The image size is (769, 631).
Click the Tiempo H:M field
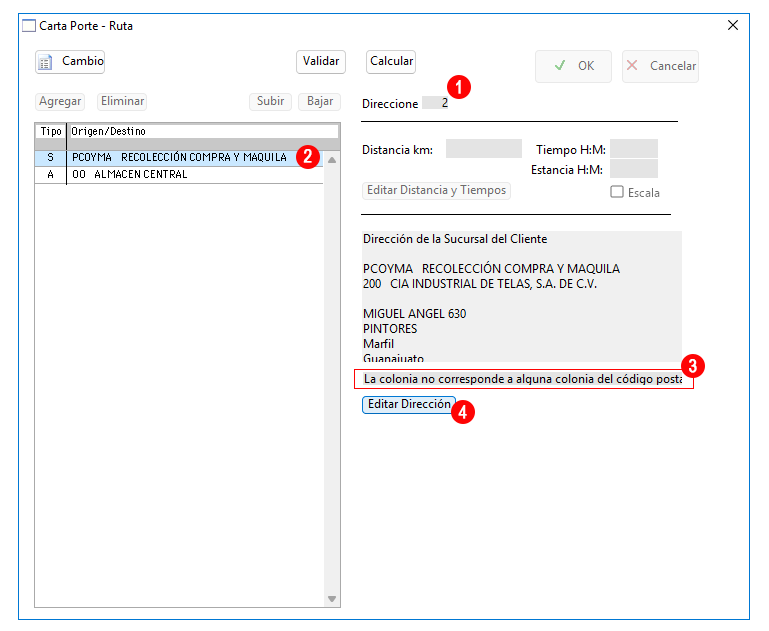(x=634, y=149)
